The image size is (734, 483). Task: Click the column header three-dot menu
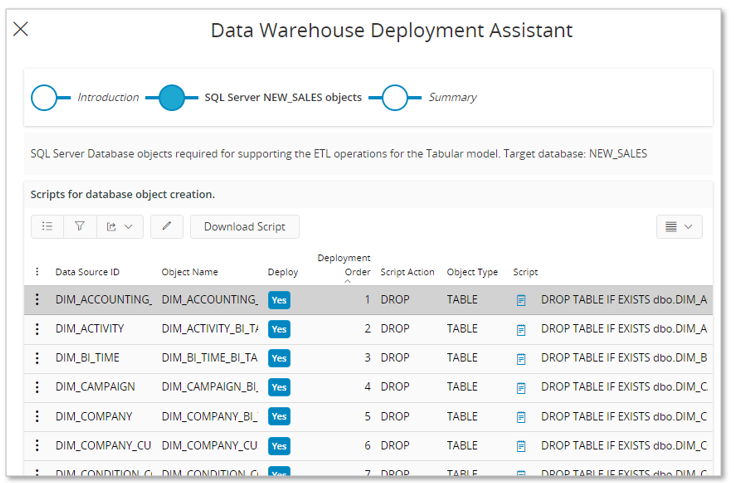[38, 272]
